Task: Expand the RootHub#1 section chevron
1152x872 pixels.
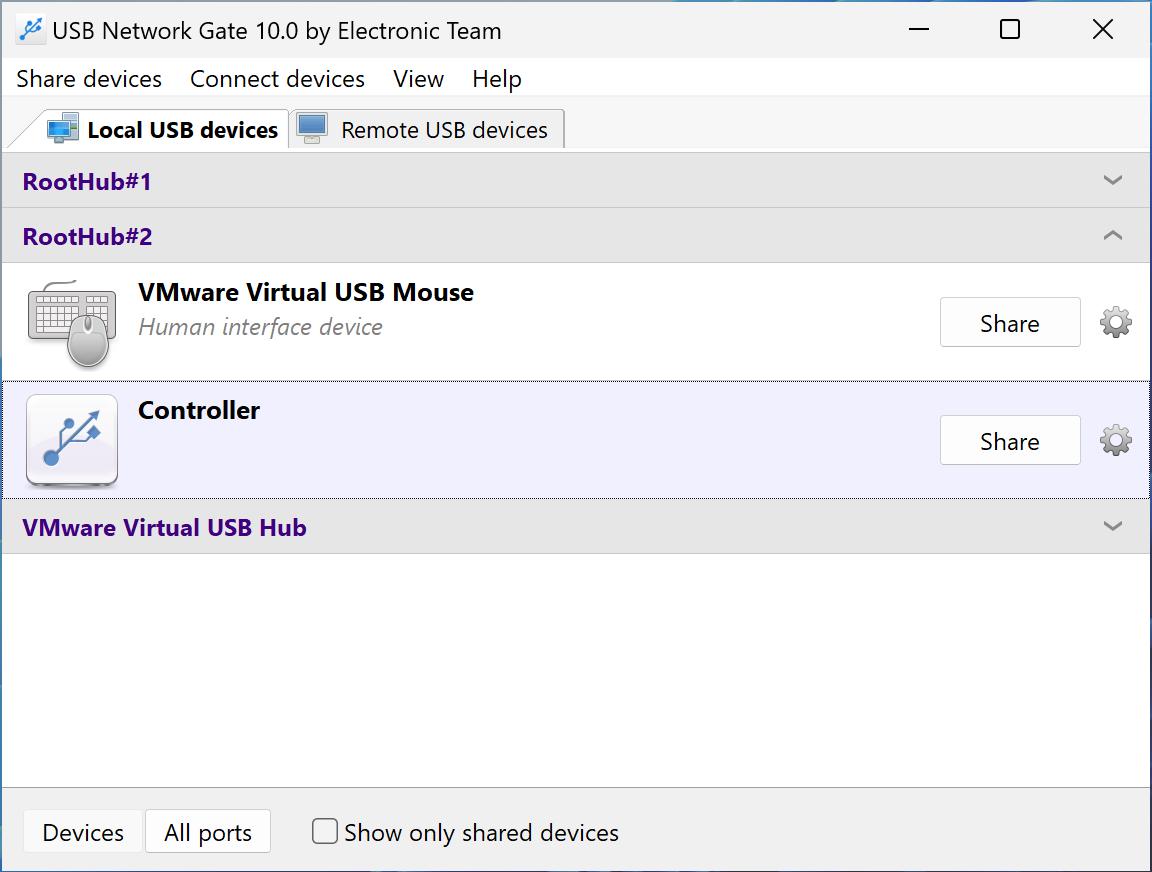Action: click(1112, 180)
